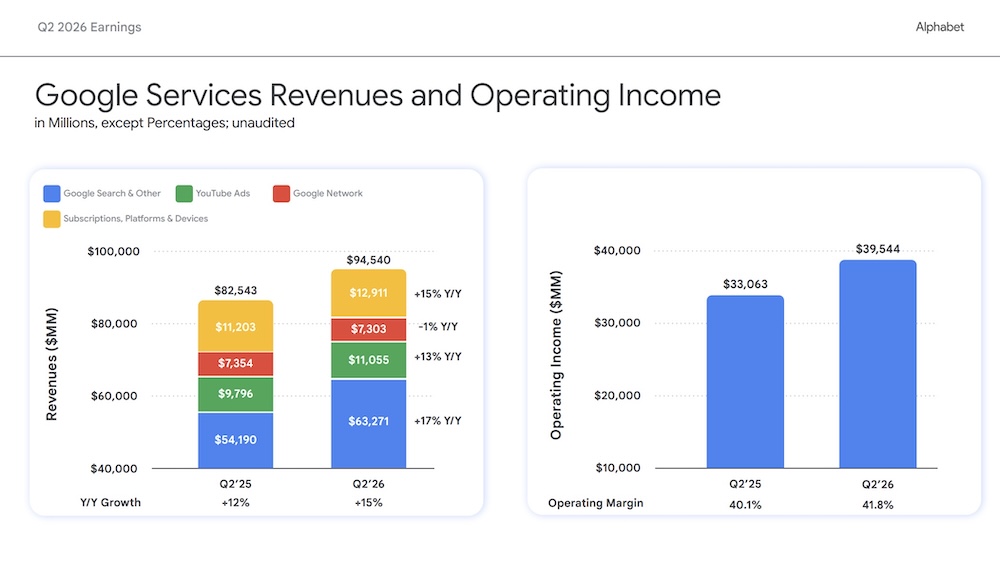Click the $7,303 red segment in Q2'26 bar
This screenshot has width=1000, height=562.
tap(369, 329)
